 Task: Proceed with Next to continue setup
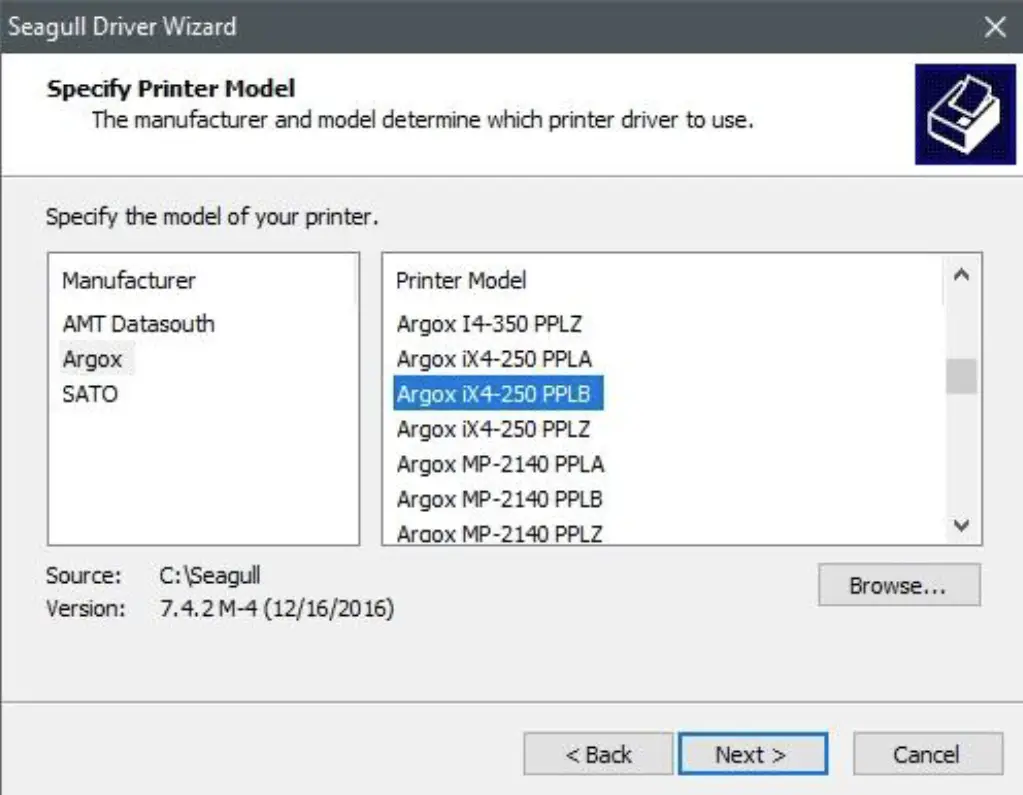coord(752,753)
